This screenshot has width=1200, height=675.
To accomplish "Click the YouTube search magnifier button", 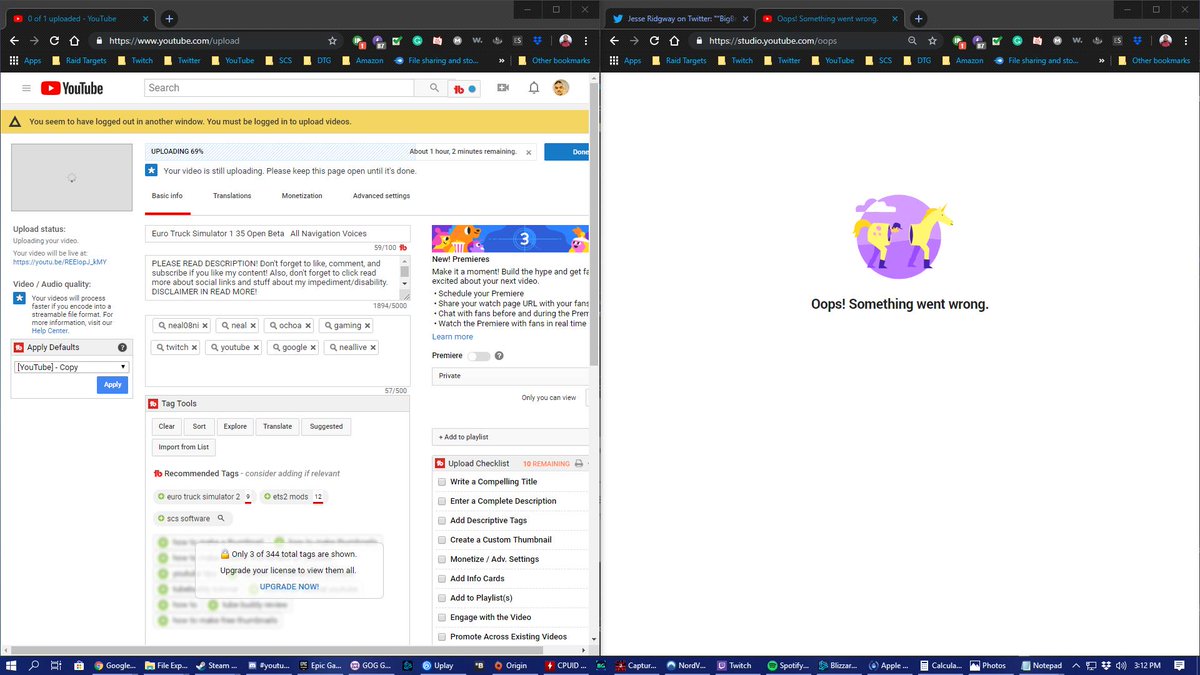I will click(x=434, y=88).
